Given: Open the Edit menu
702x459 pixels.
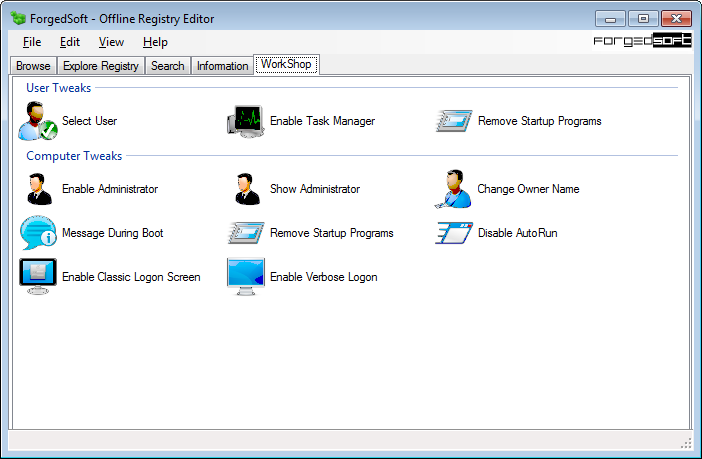Looking at the screenshot, I should click(x=70, y=42).
